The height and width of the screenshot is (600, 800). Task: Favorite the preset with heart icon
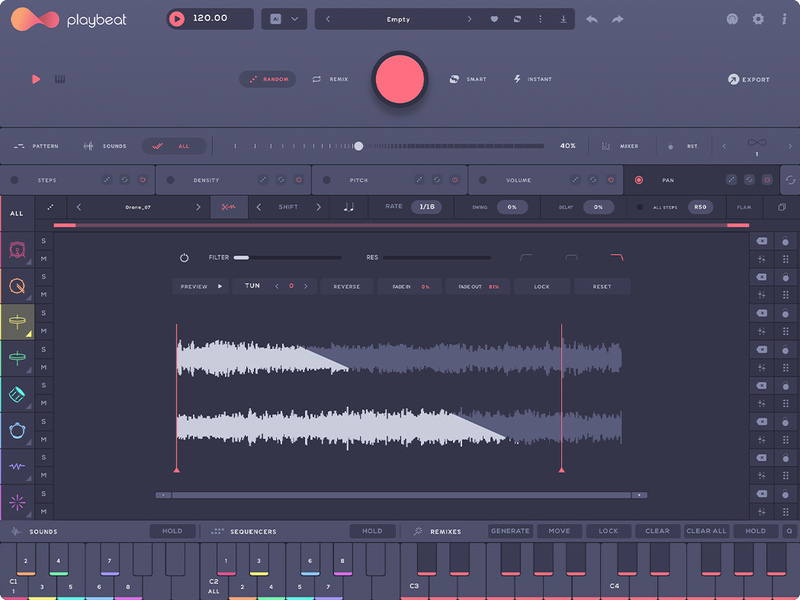[x=494, y=19]
